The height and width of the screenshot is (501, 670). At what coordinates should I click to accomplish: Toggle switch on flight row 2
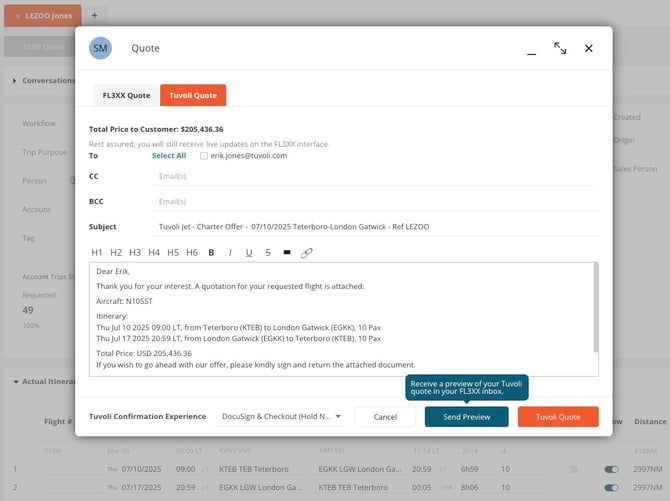tap(611, 488)
